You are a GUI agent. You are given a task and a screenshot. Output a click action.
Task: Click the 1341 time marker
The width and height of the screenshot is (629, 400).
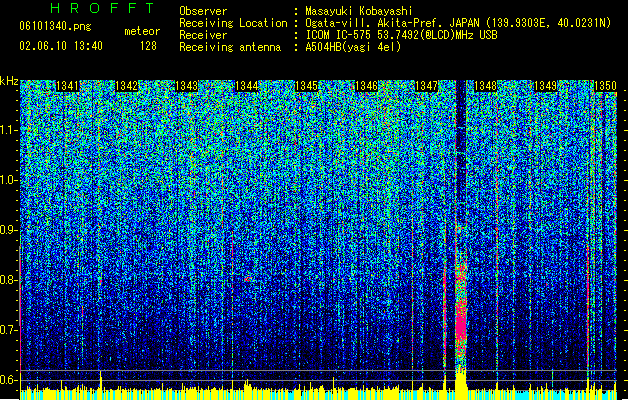[67, 86]
